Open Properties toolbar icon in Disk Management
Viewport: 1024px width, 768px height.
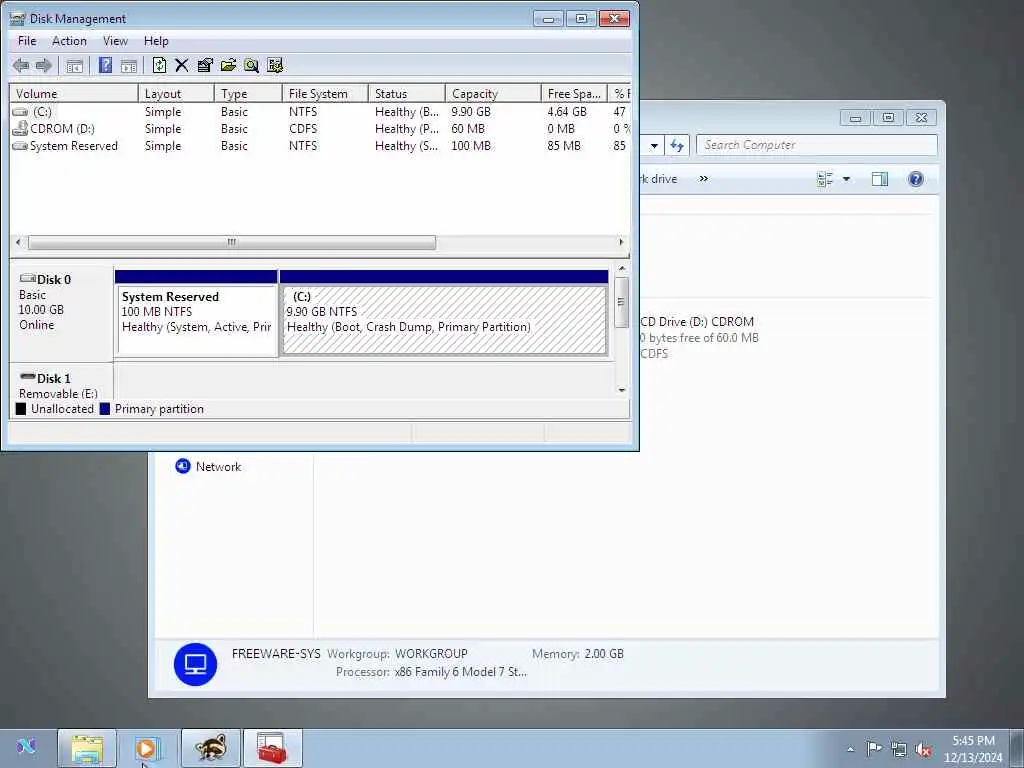click(205, 65)
